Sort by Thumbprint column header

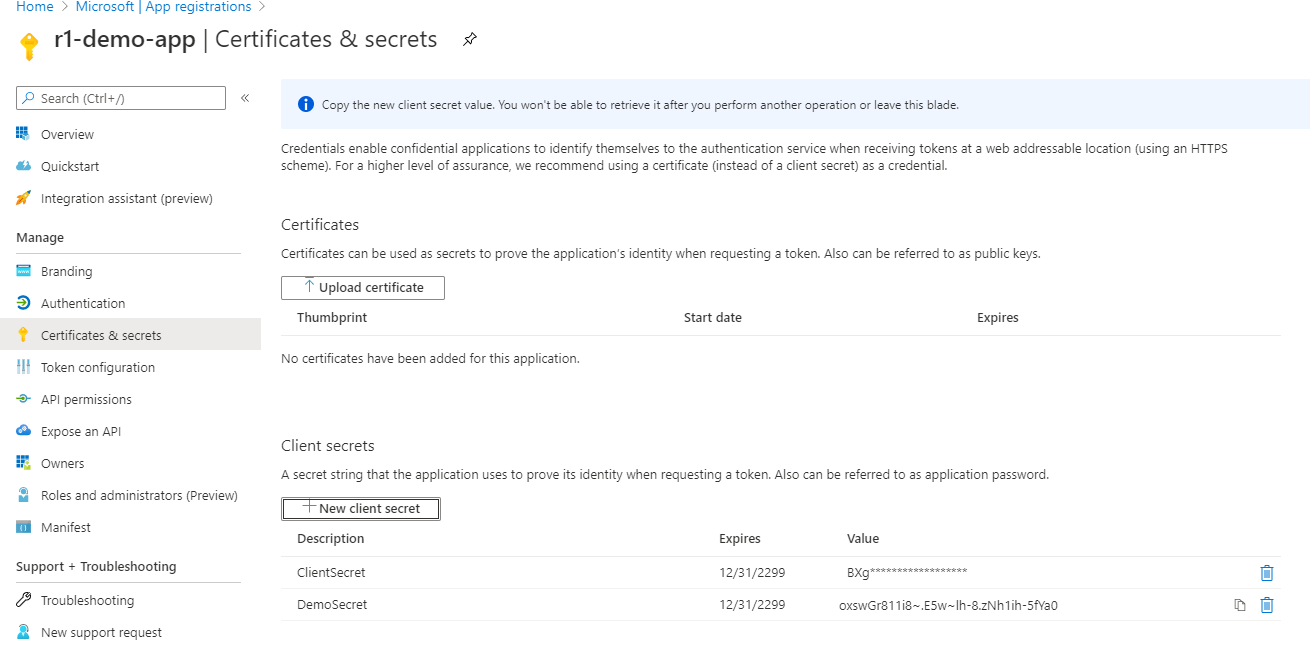click(x=332, y=317)
